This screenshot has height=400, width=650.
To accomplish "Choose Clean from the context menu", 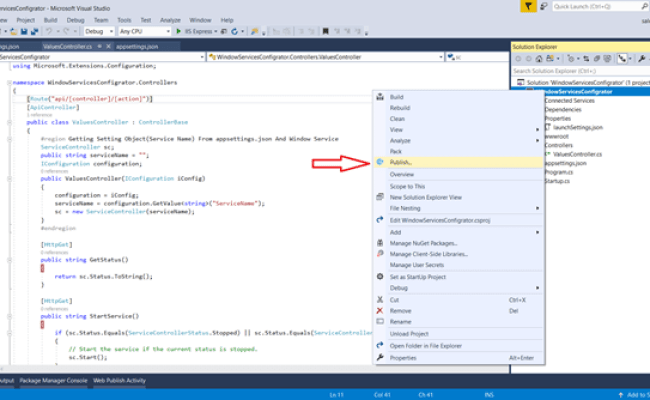I will pos(458,119).
